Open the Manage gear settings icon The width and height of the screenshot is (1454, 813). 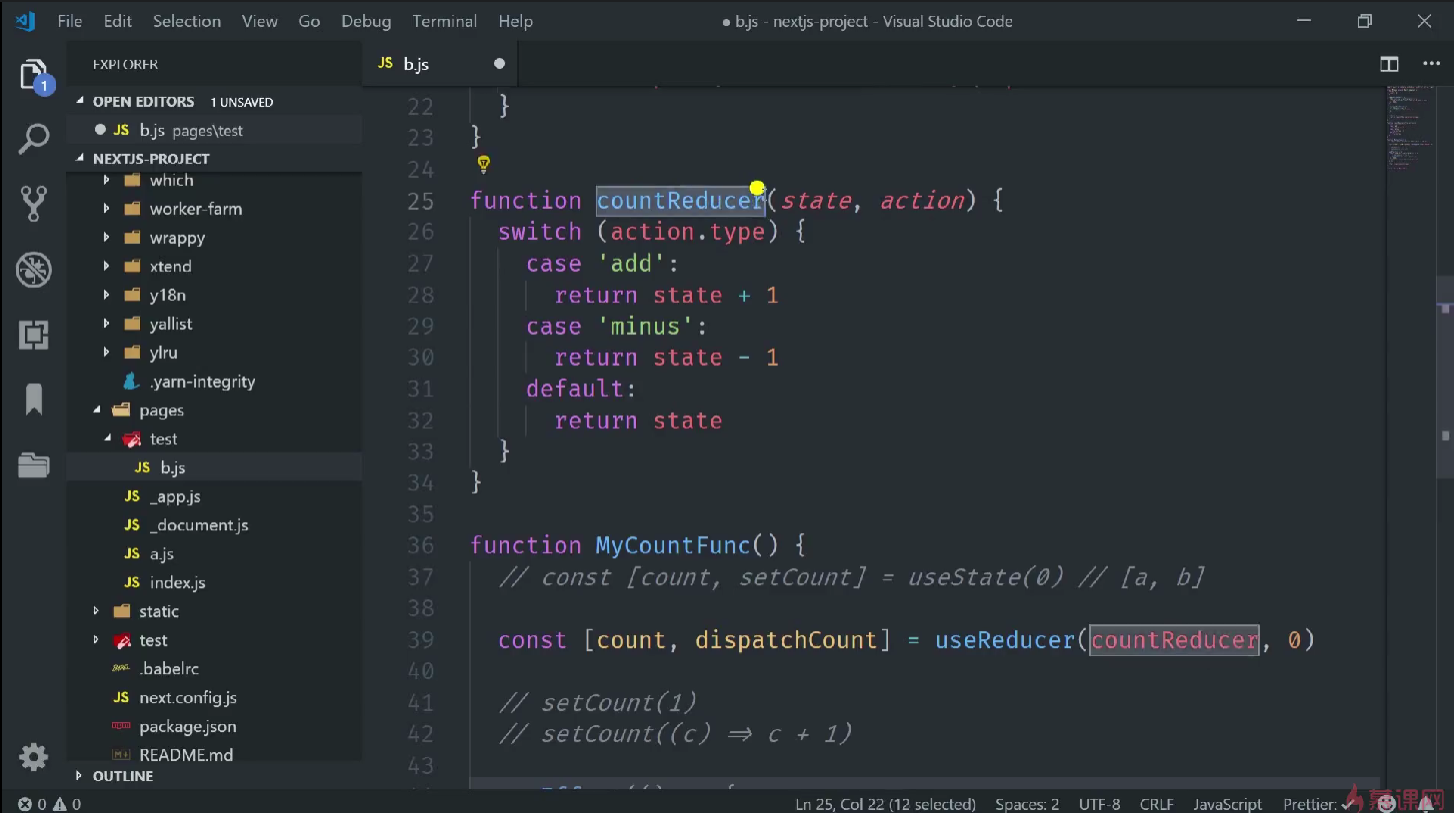tap(33, 757)
